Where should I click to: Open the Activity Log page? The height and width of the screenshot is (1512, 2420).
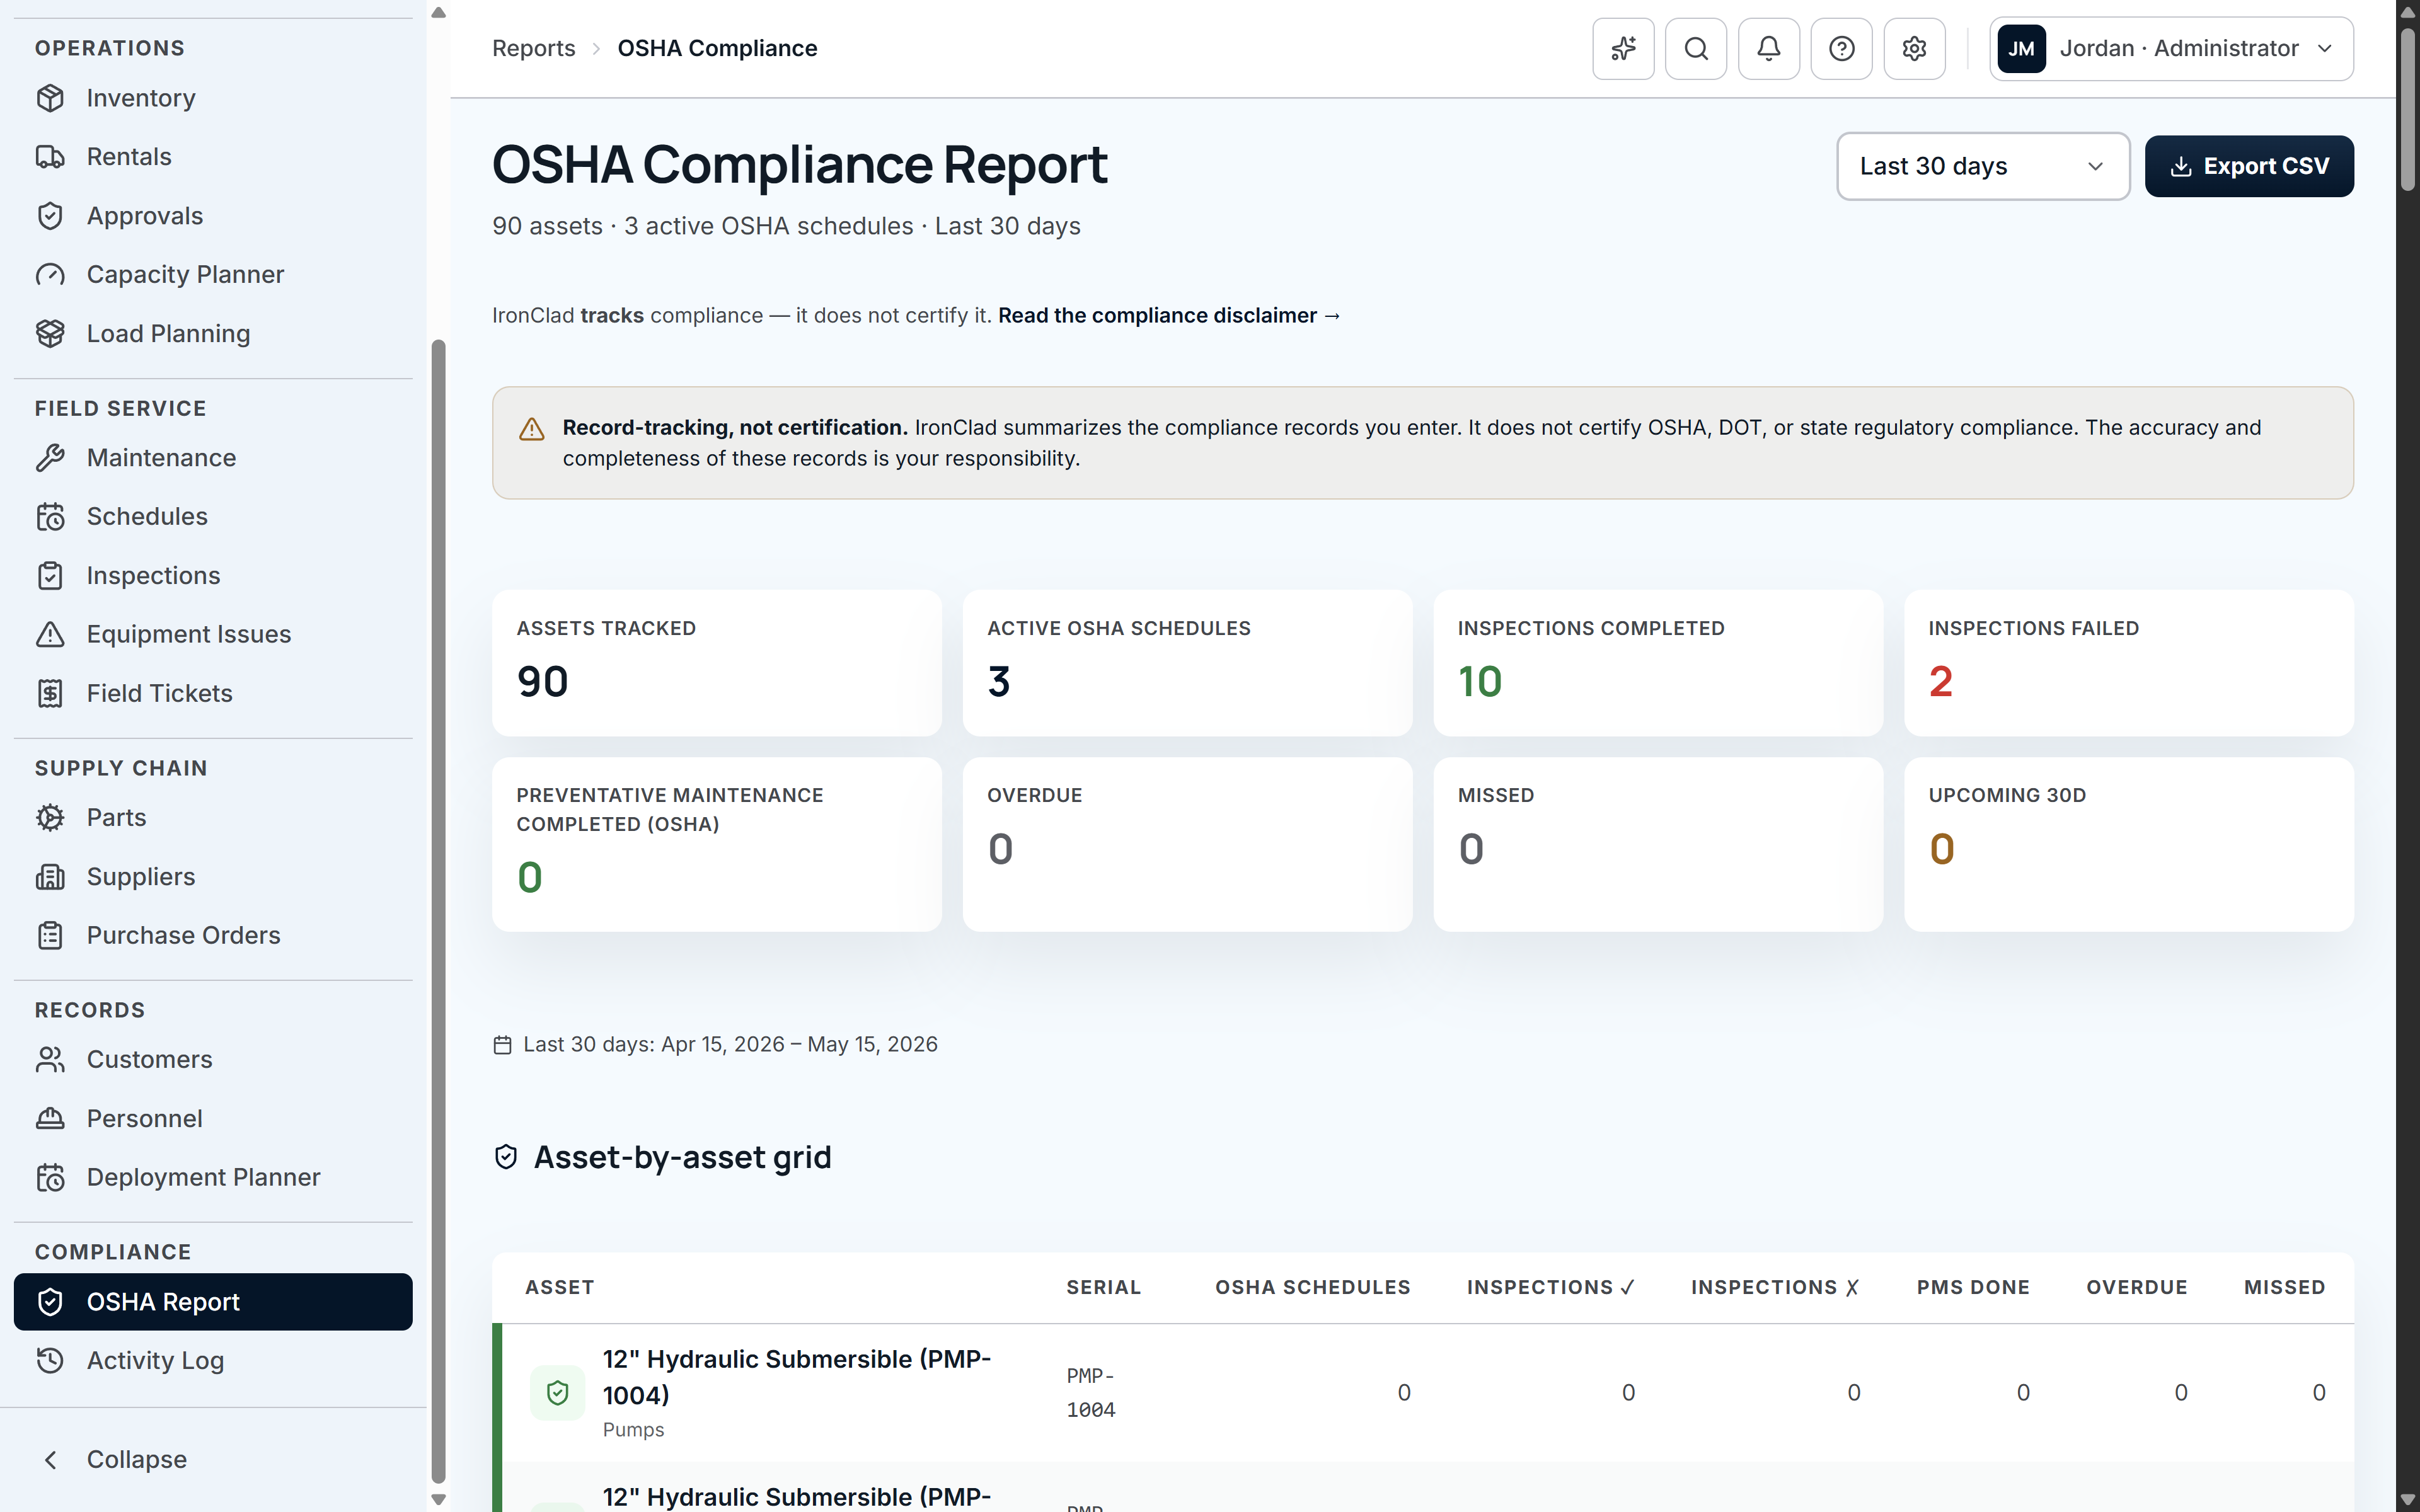click(x=213, y=1360)
